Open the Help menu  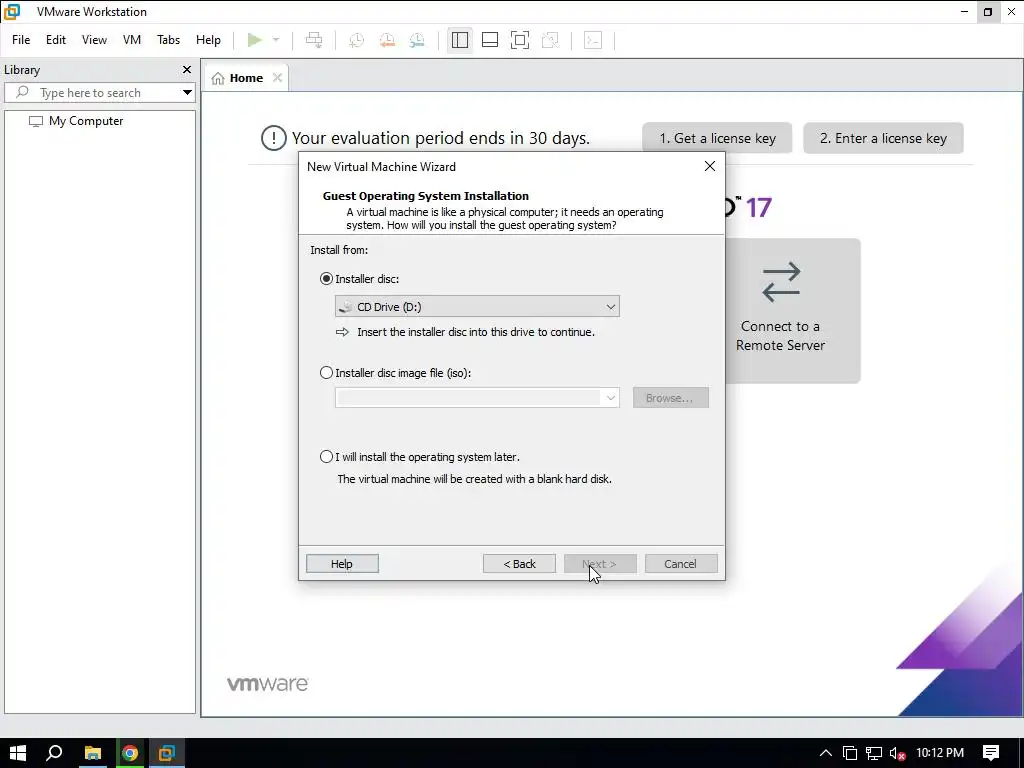click(x=208, y=40)
